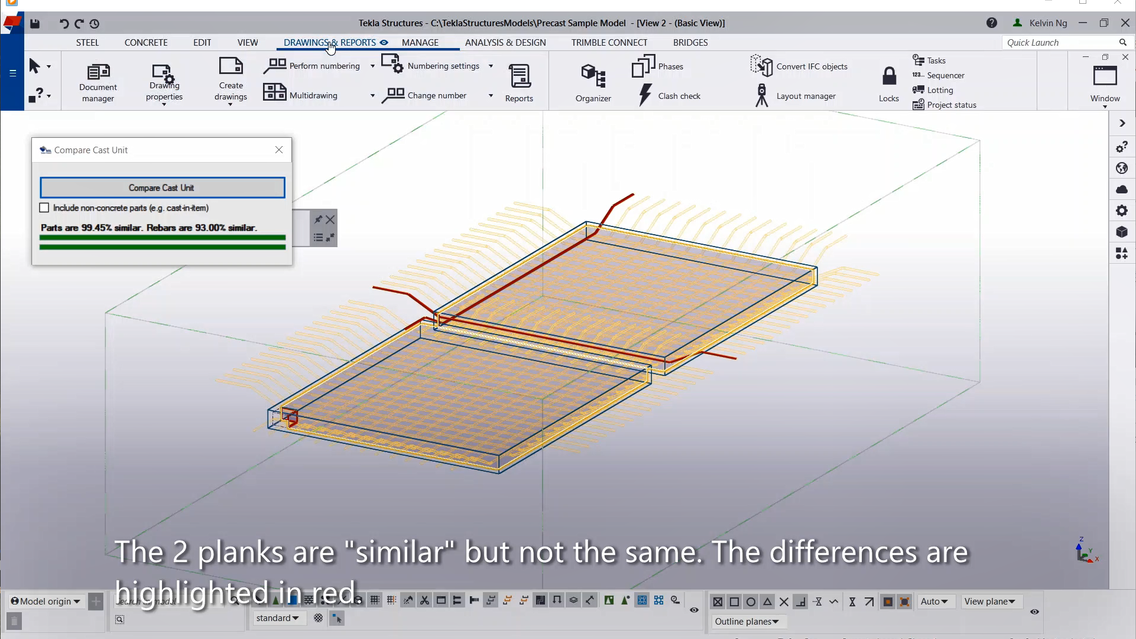Click Convert IFC objects

point(798,66)
